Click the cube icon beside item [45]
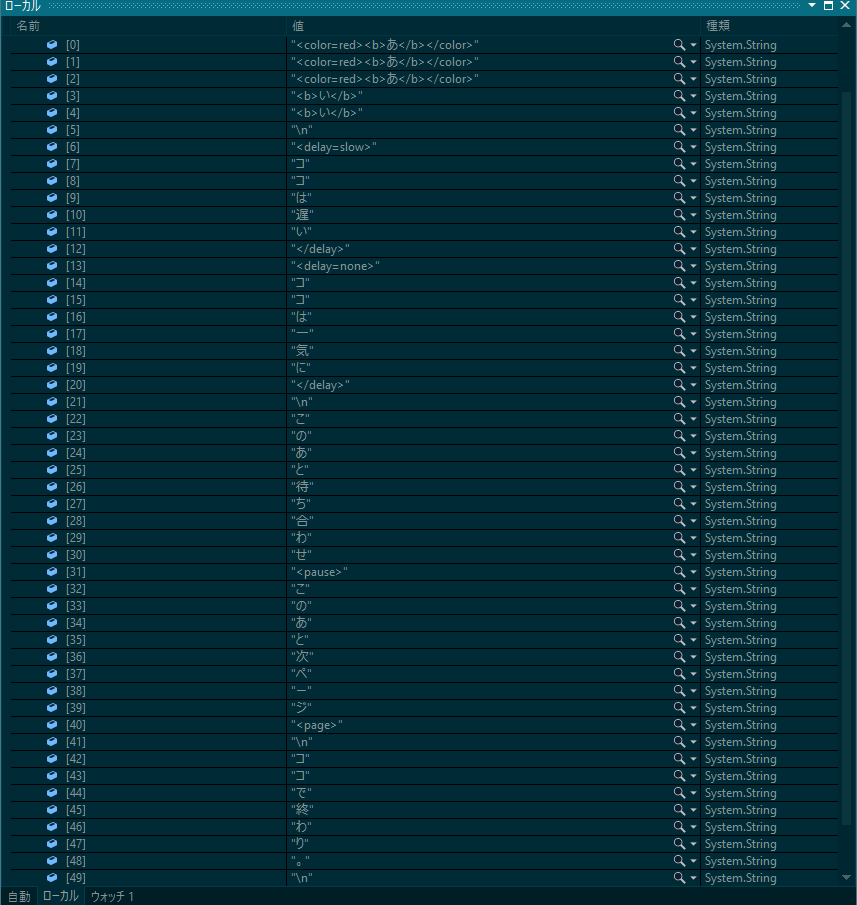The height and width of the screenshot is (905, 857). [x=52, y=810]
